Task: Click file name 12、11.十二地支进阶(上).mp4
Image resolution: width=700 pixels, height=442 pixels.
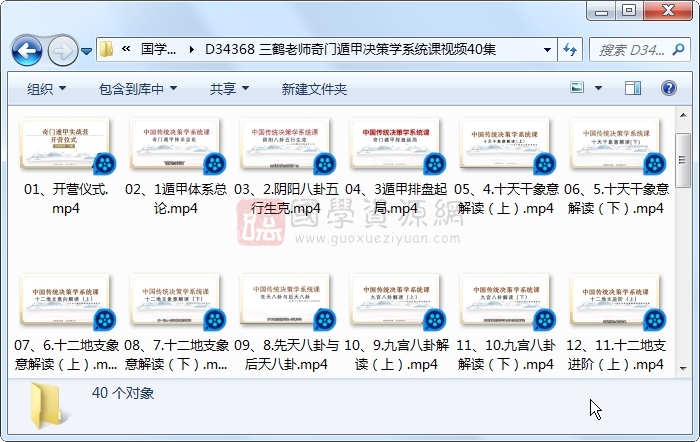Action: click(616, 355)
